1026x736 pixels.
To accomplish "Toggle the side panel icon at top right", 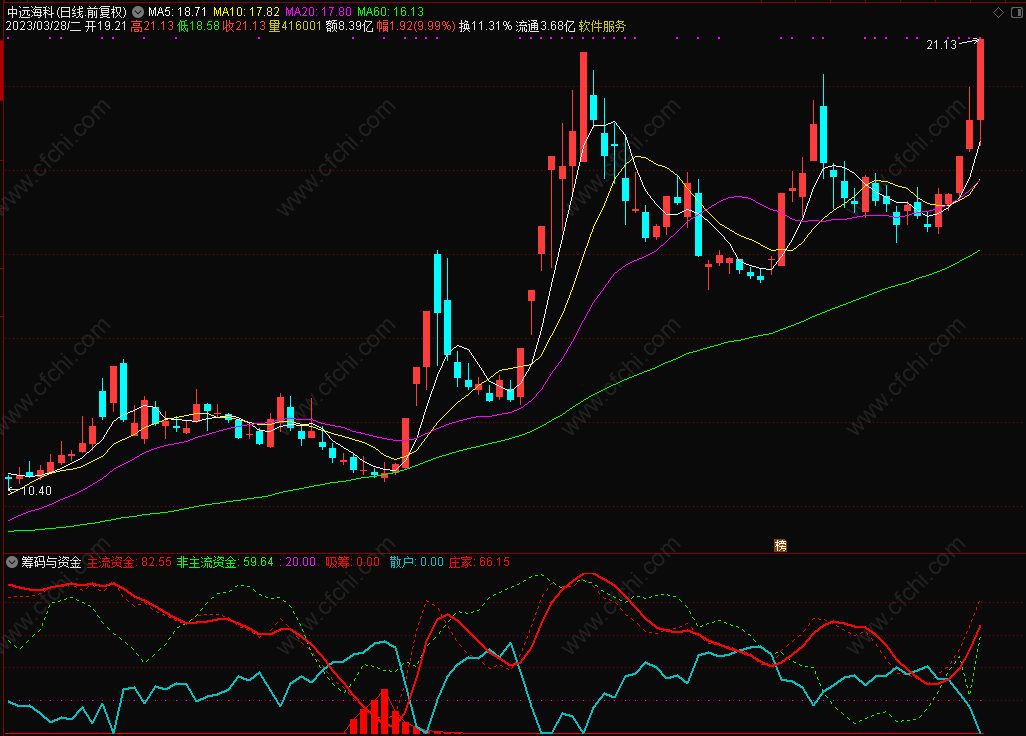I will (1018, 12).
